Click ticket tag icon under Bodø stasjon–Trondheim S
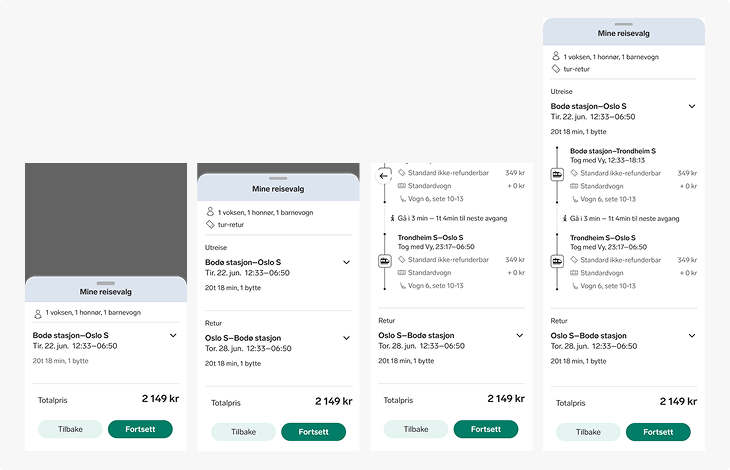The image size is (730, 470). [x=574, y=173]
